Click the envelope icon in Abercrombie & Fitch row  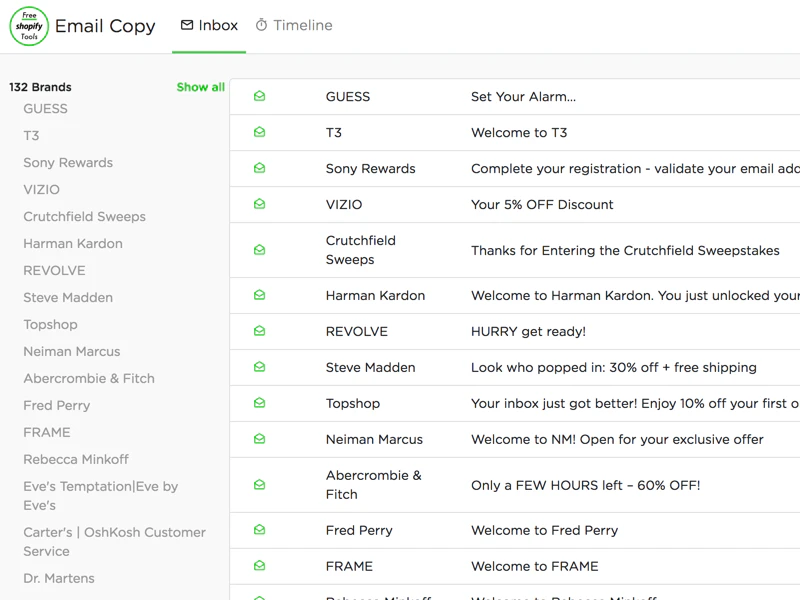coord(260,485)
